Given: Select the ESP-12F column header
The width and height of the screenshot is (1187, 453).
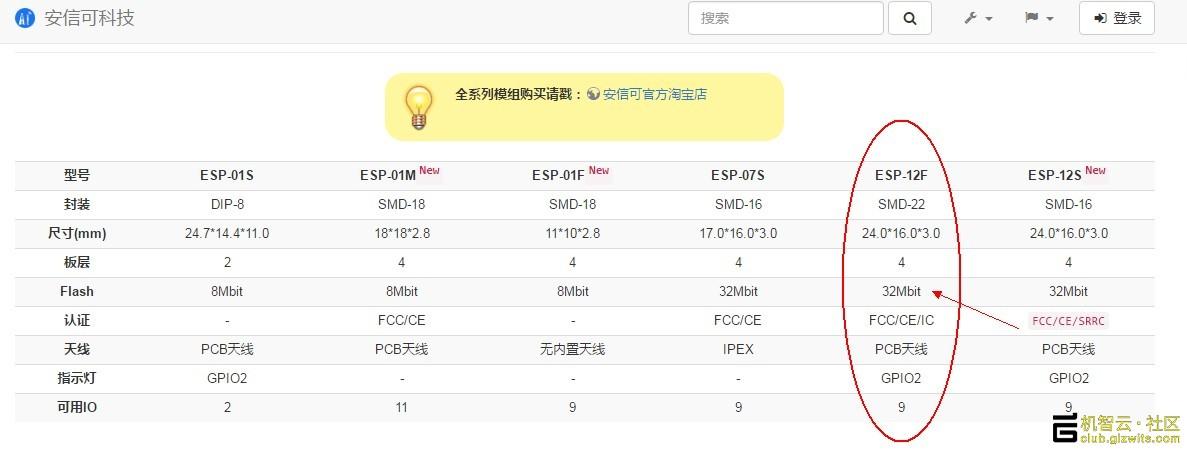Looking at the screenshot, I should click(x=901, y=176).
